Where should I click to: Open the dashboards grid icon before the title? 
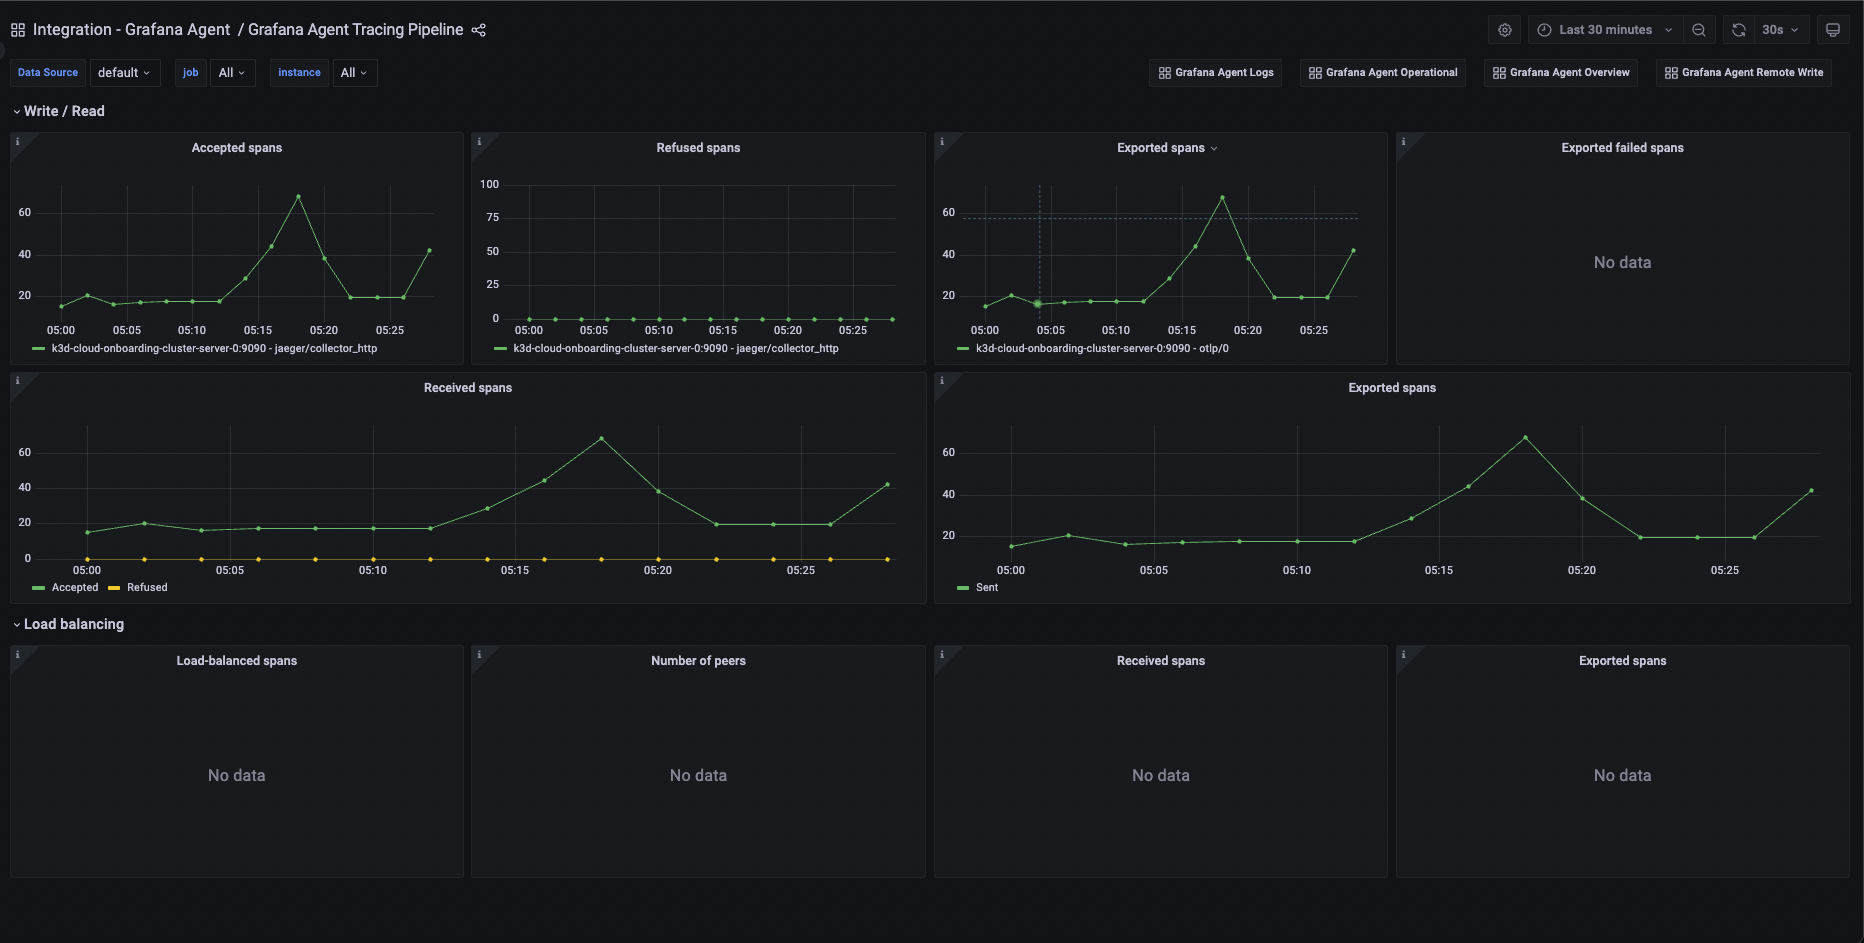(17, 30)
